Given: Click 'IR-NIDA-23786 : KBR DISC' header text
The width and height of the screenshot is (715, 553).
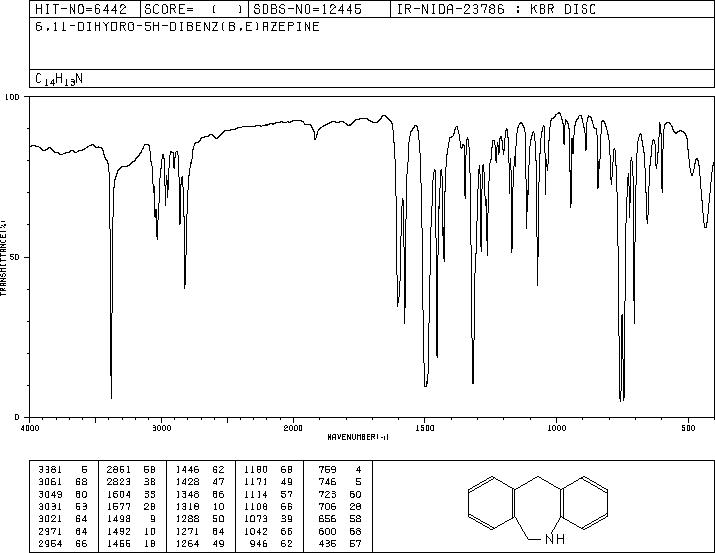Looking at the screenshot, I should 496,9.
